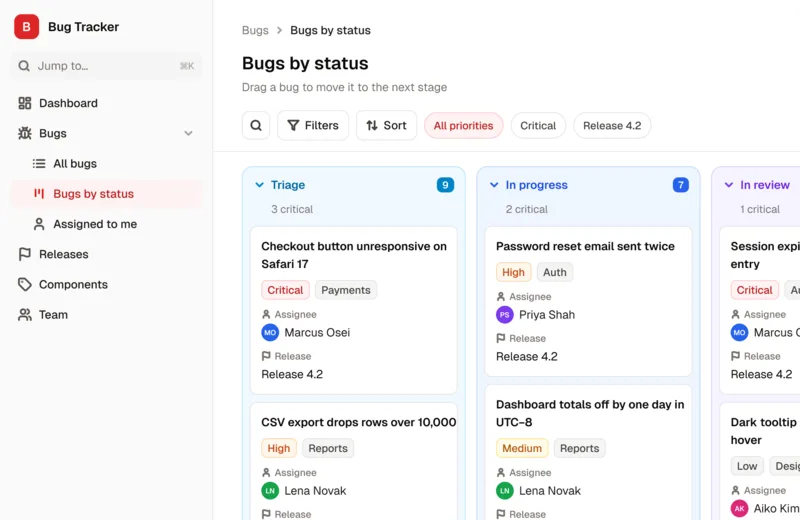
Task: Select the All priorities filter chip
Action: 463,126
